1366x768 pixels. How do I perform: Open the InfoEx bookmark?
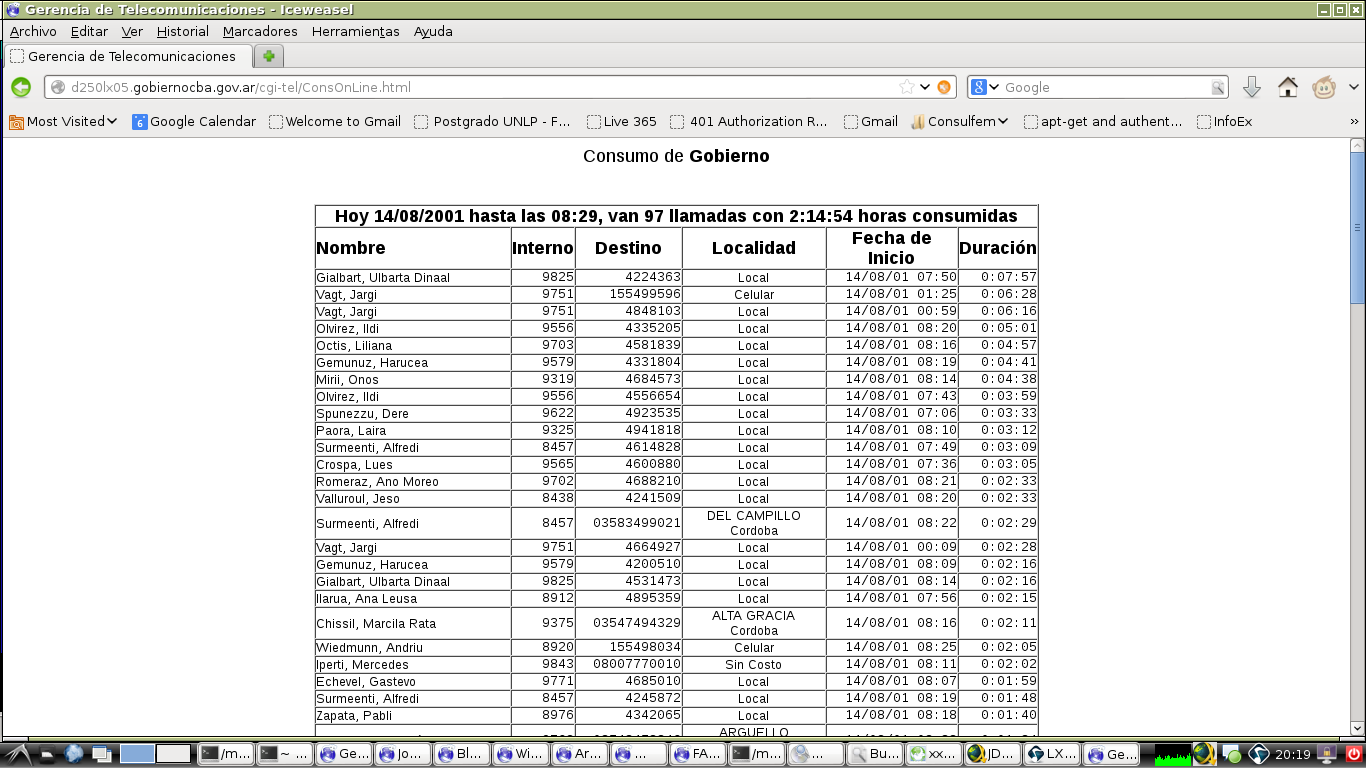(1224, 121)
